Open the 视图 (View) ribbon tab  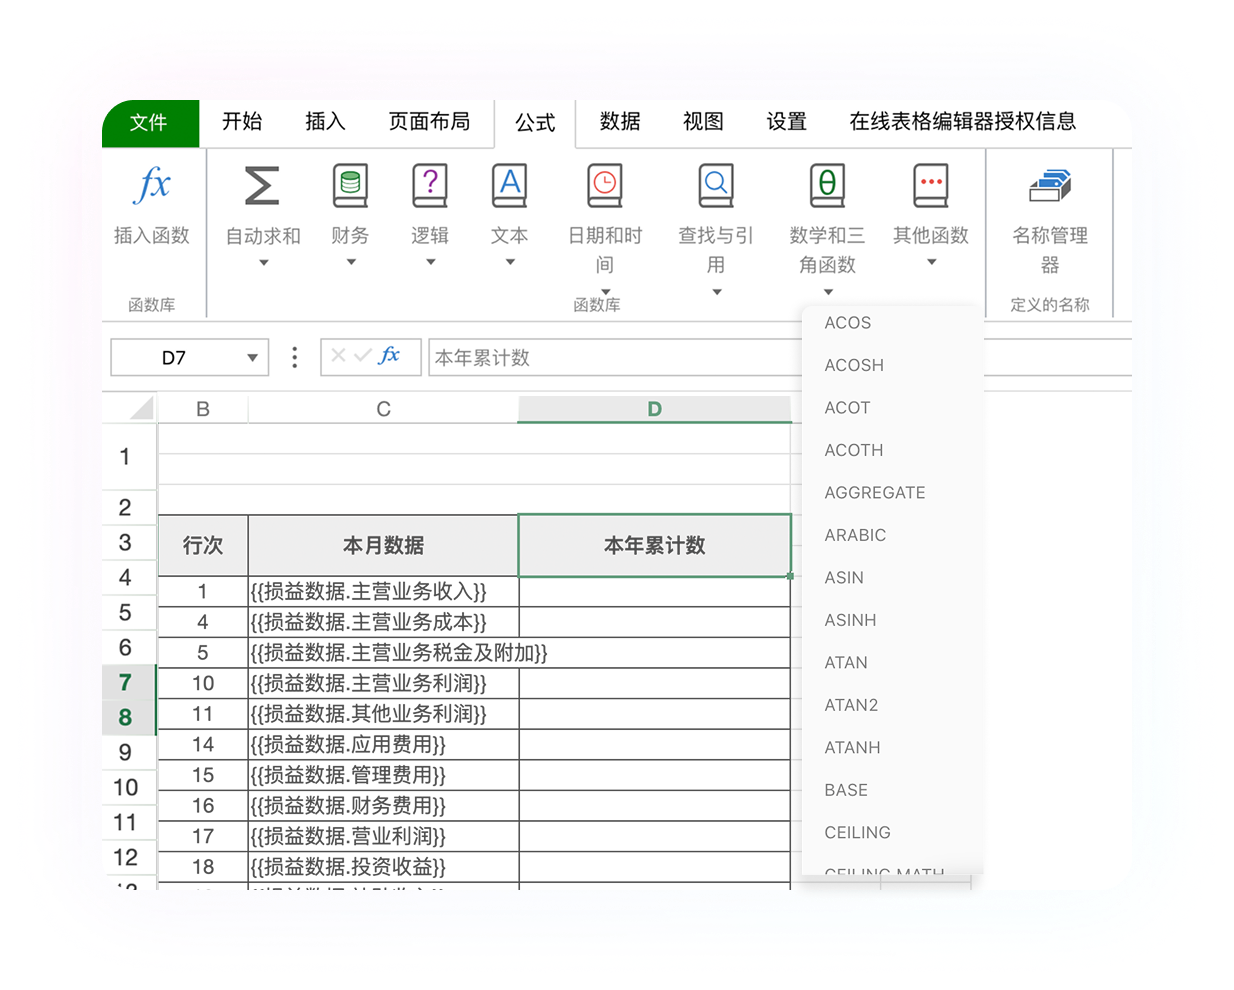point(701,122)
